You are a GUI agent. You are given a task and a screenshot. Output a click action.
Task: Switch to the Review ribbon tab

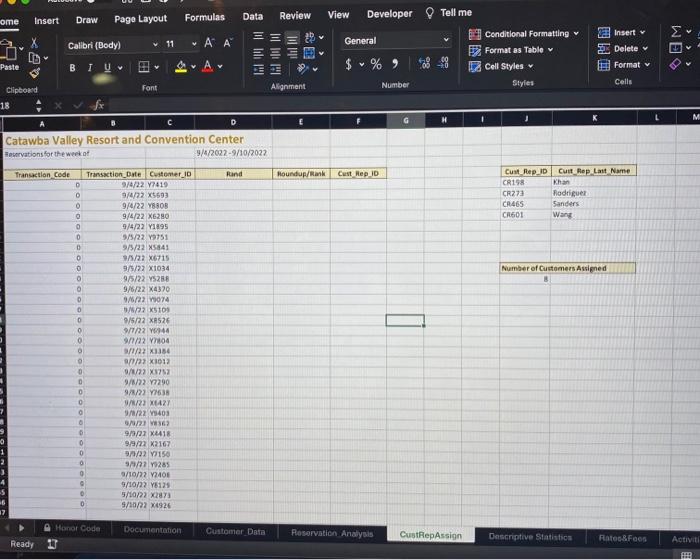pyautogui.click(x=295, y=16)
